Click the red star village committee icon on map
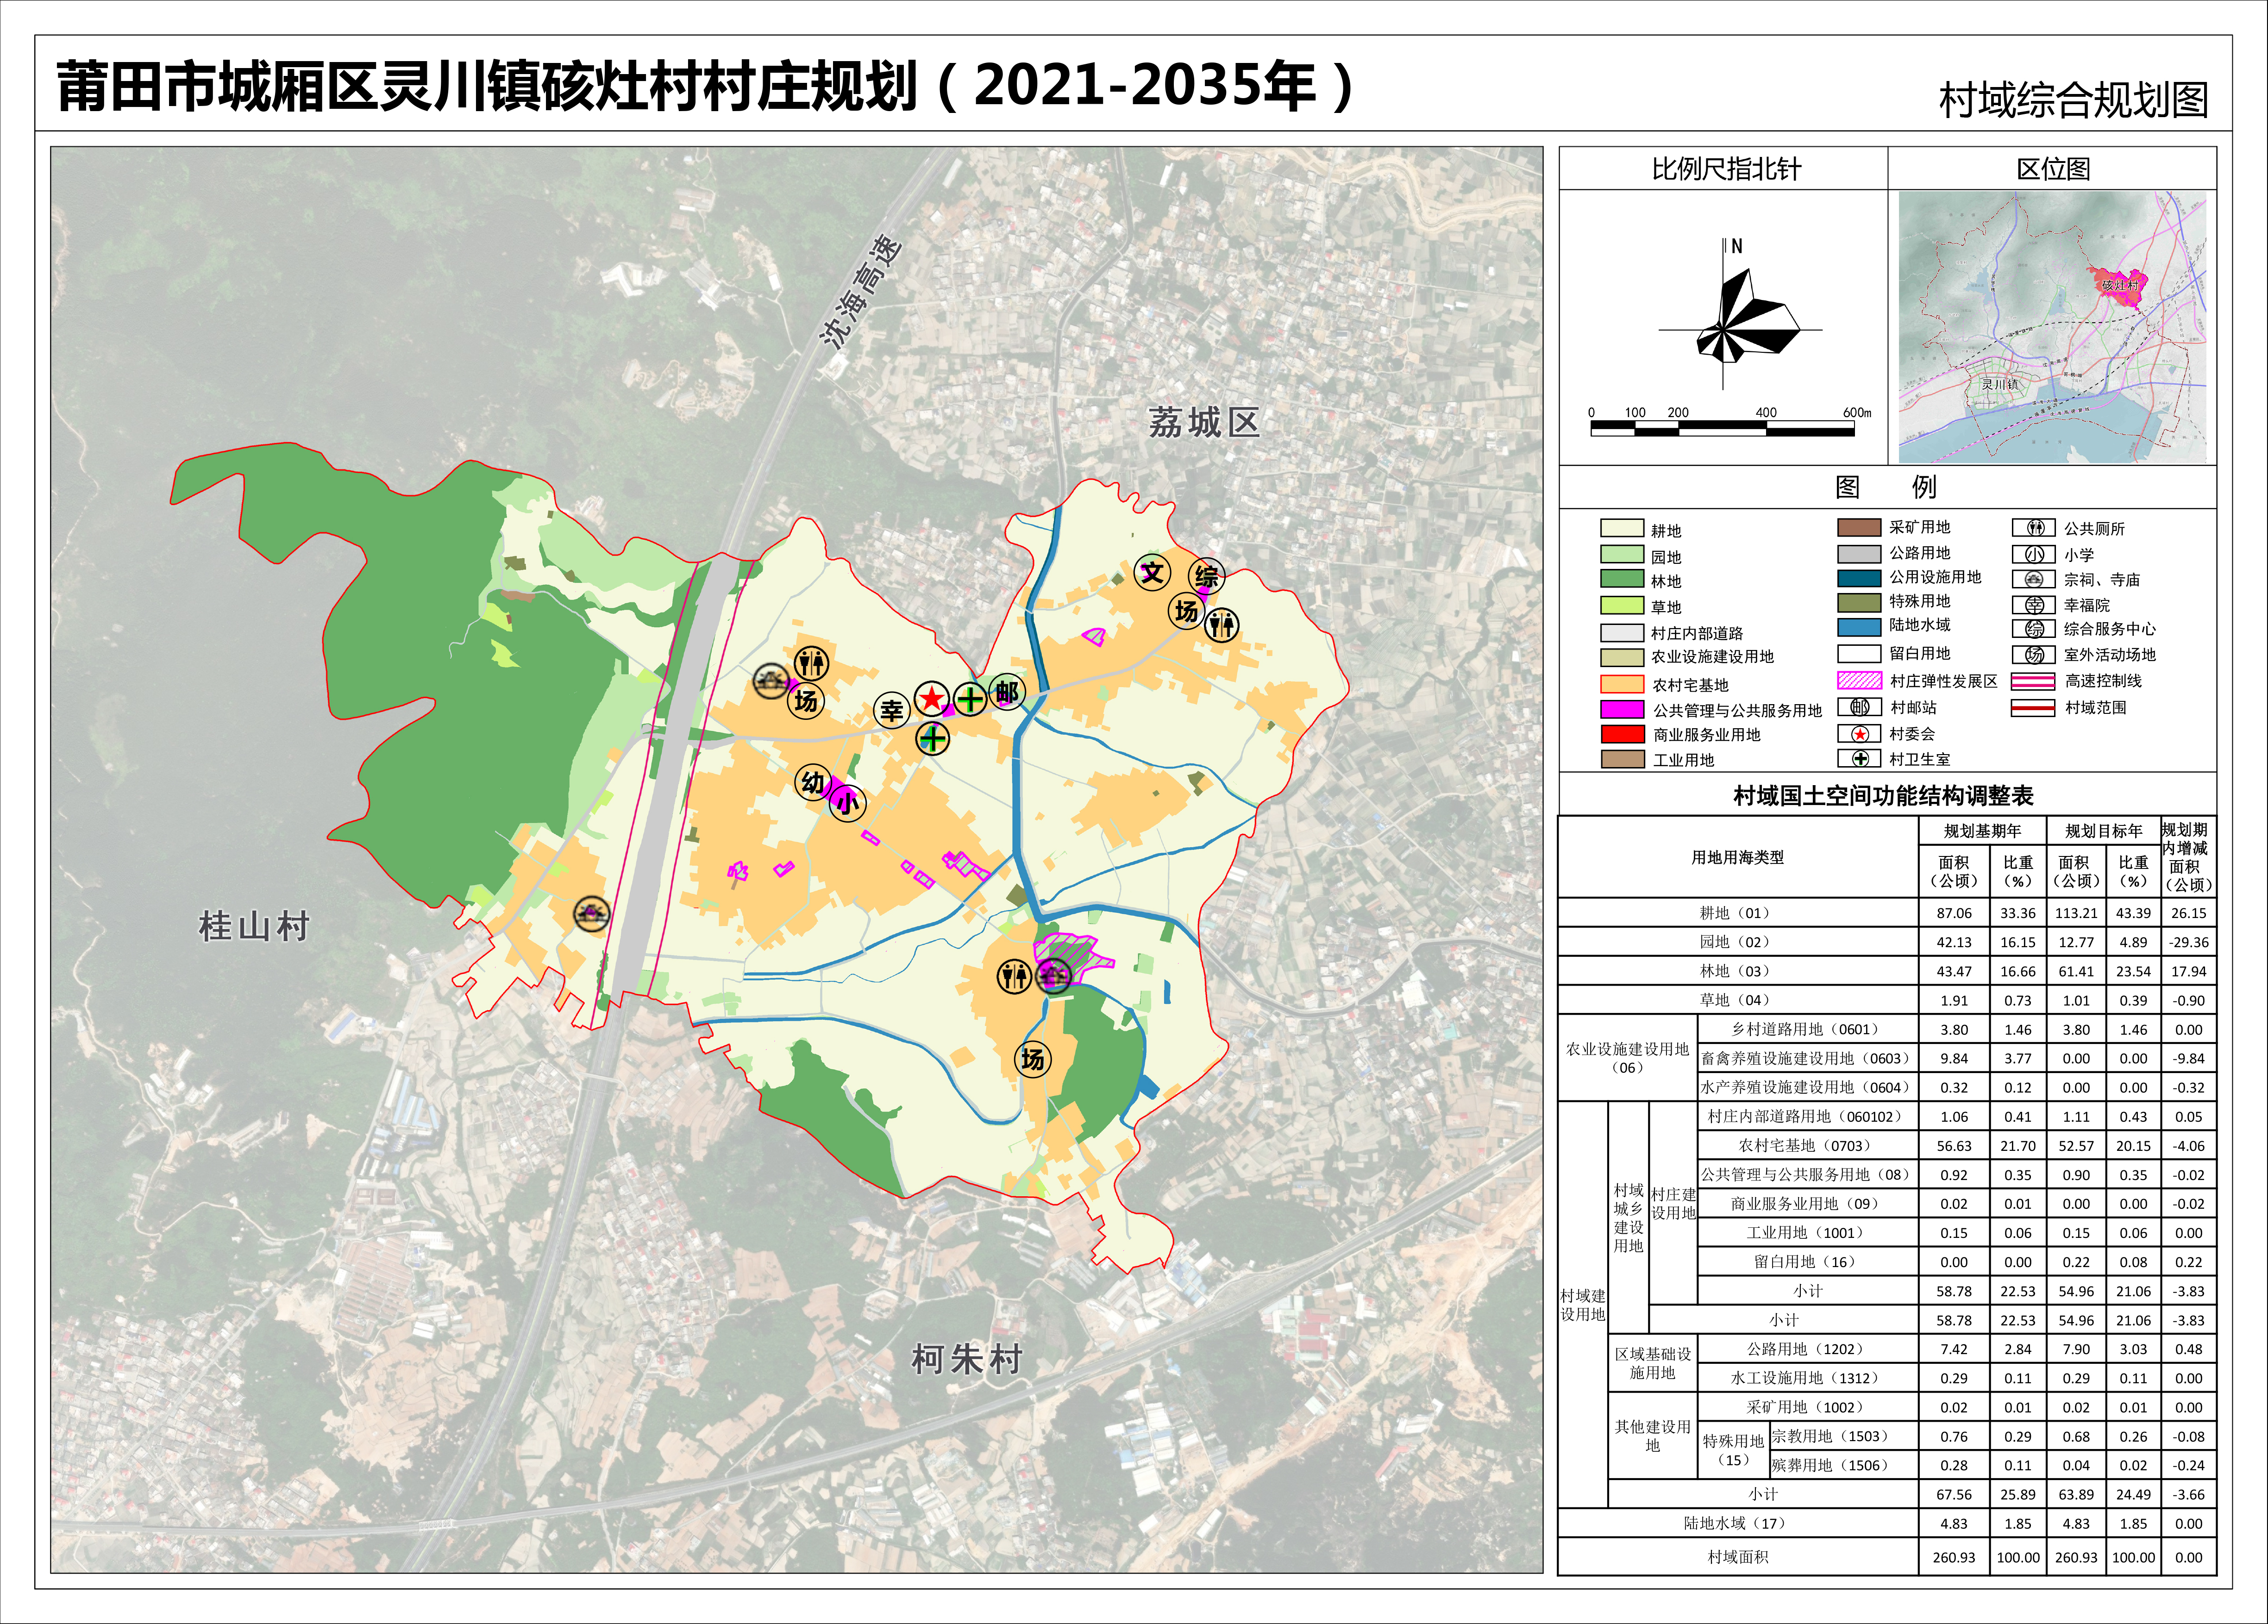2268x1624 pixels. 931,698
